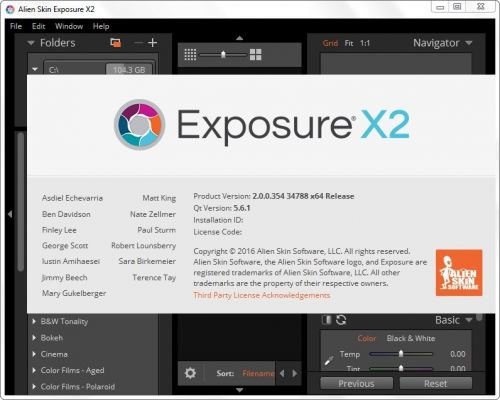
Task: Adjust the thumbnail size slider
Action: [223, 55]
